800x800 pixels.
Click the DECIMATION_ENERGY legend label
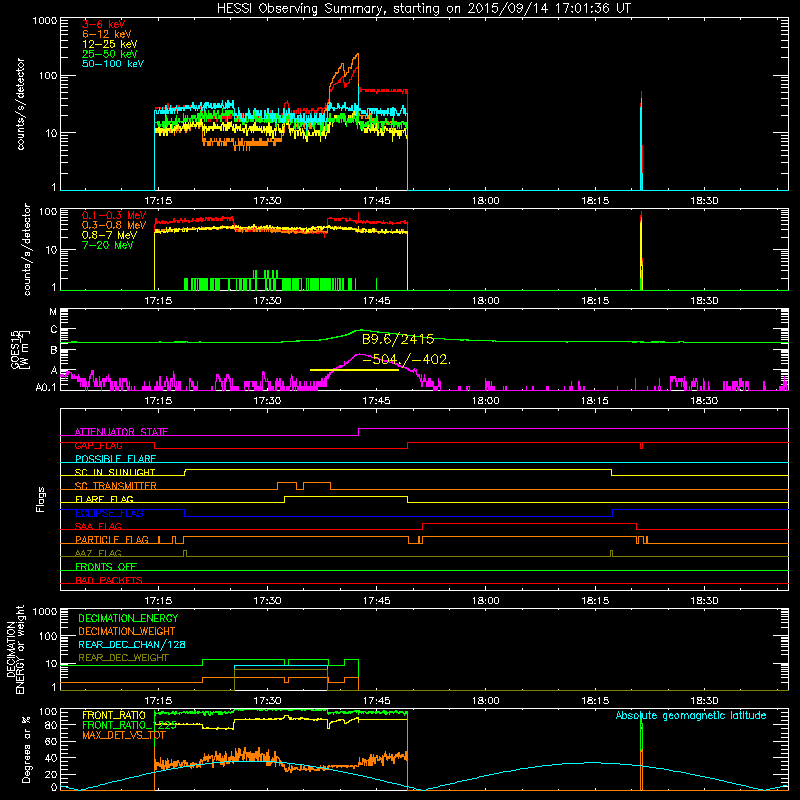[x=128, y=618]
